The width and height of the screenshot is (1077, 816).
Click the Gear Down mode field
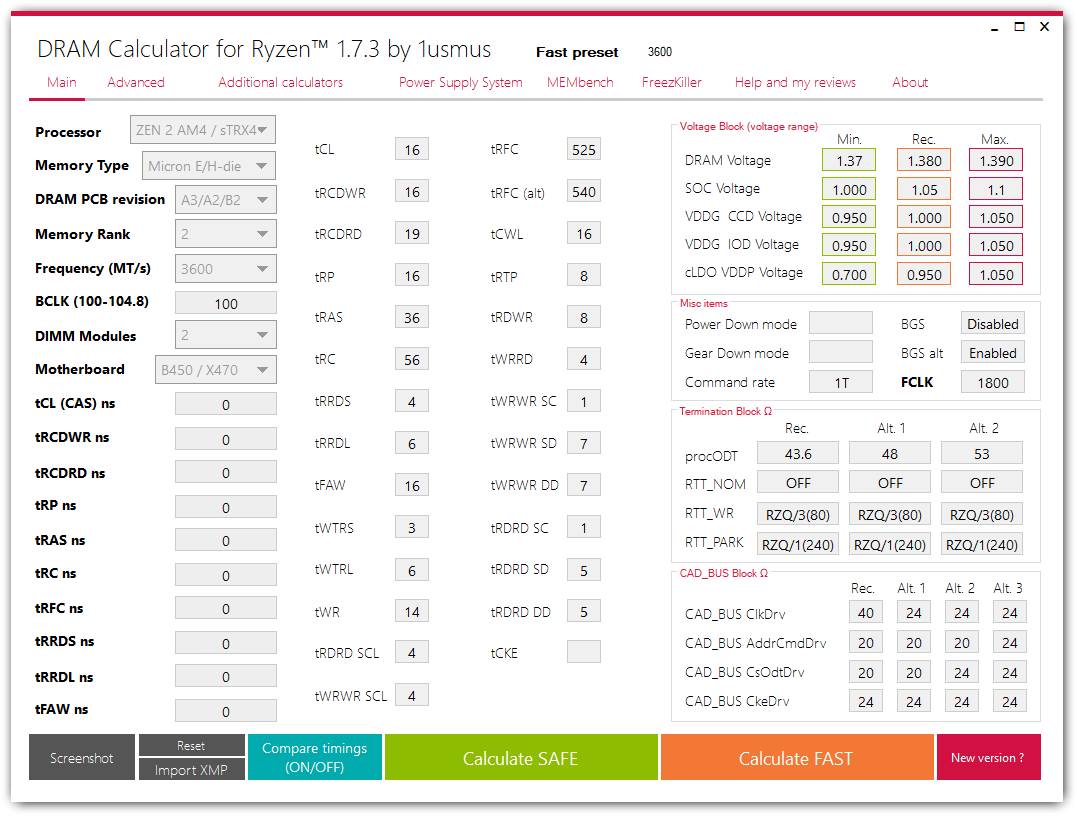click(x=841, y=352)
